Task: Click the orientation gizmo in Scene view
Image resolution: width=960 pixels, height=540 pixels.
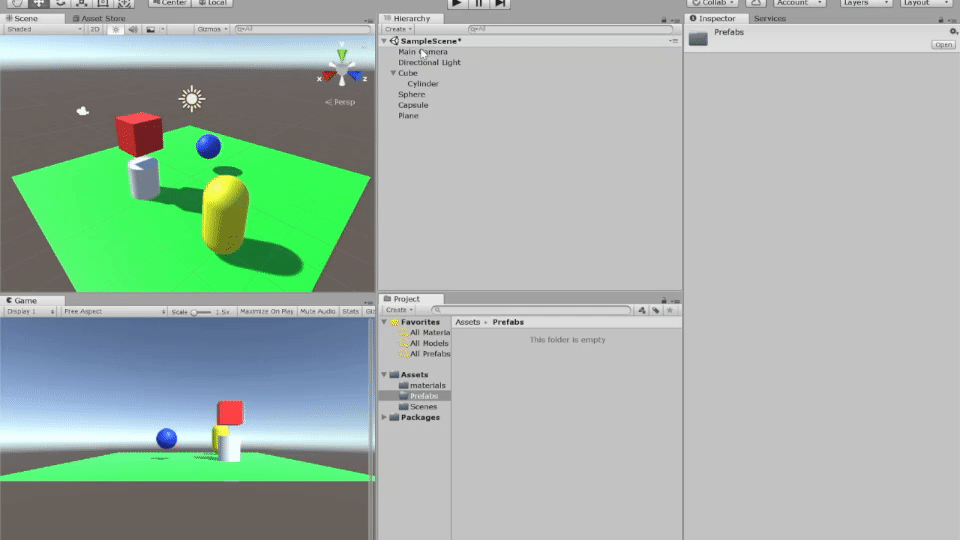Action: (343, 71)
